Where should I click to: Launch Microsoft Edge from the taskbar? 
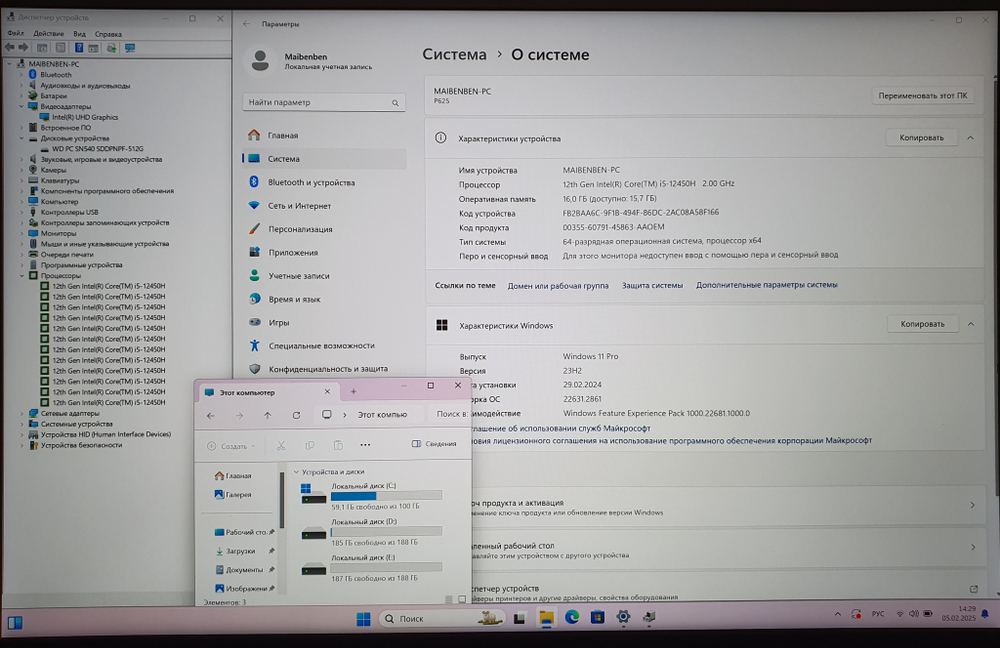click(572, 617)
